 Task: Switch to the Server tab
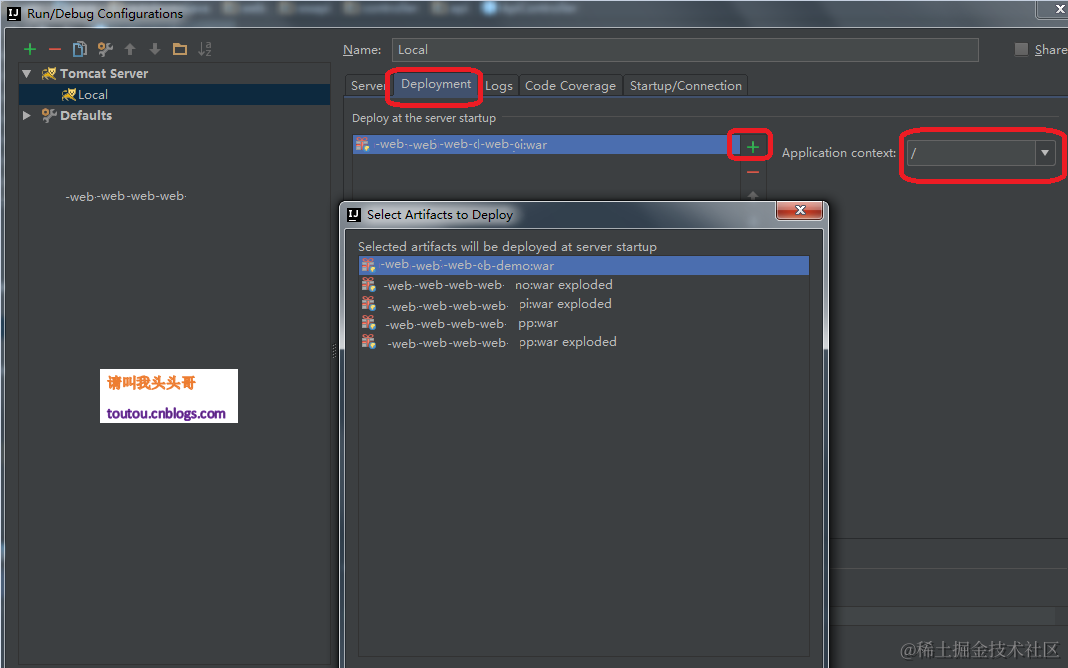click(x=366, y=86)
